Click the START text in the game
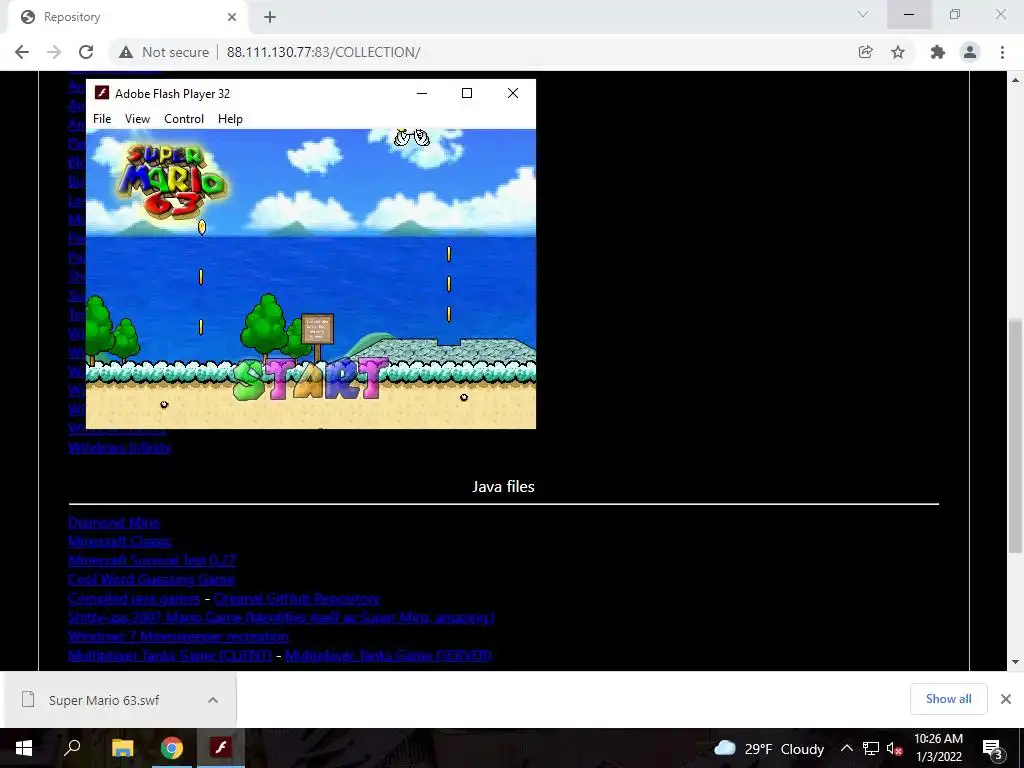This screenshot has height=768, width=1024. [x=310, y=379]
